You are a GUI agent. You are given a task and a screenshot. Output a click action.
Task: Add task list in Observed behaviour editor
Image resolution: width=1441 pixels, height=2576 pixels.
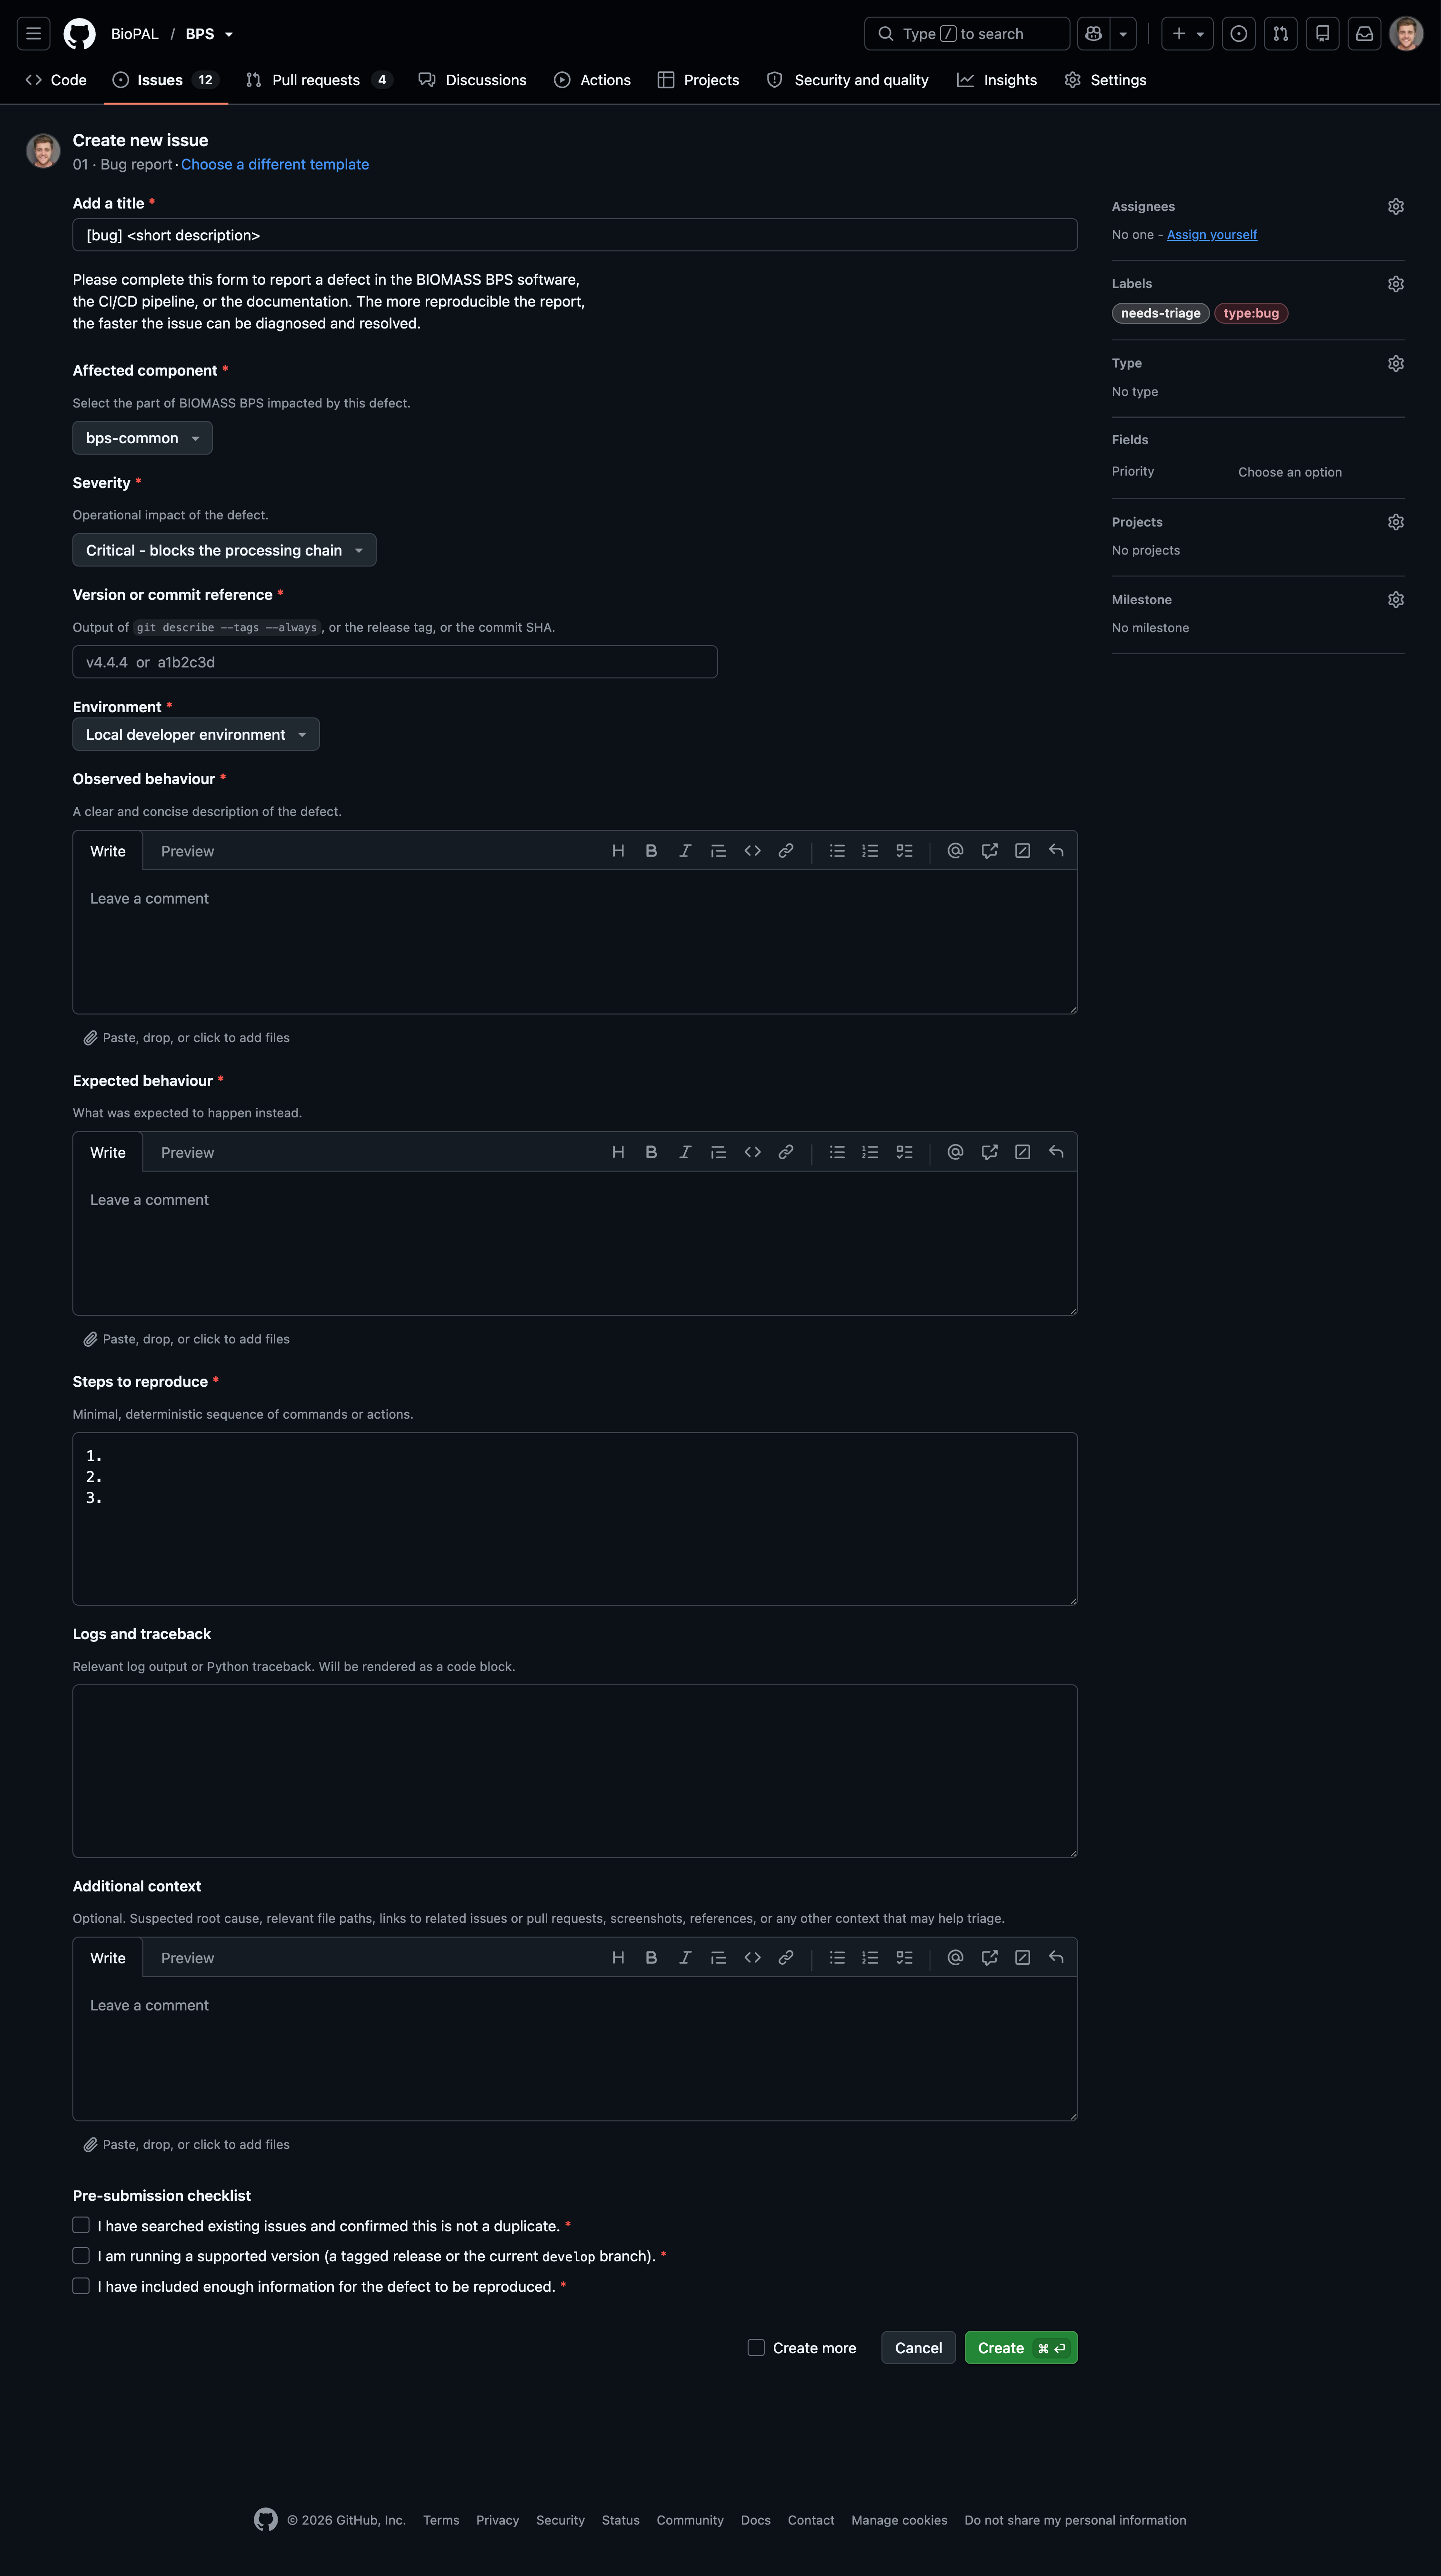[x=904, y=851]
